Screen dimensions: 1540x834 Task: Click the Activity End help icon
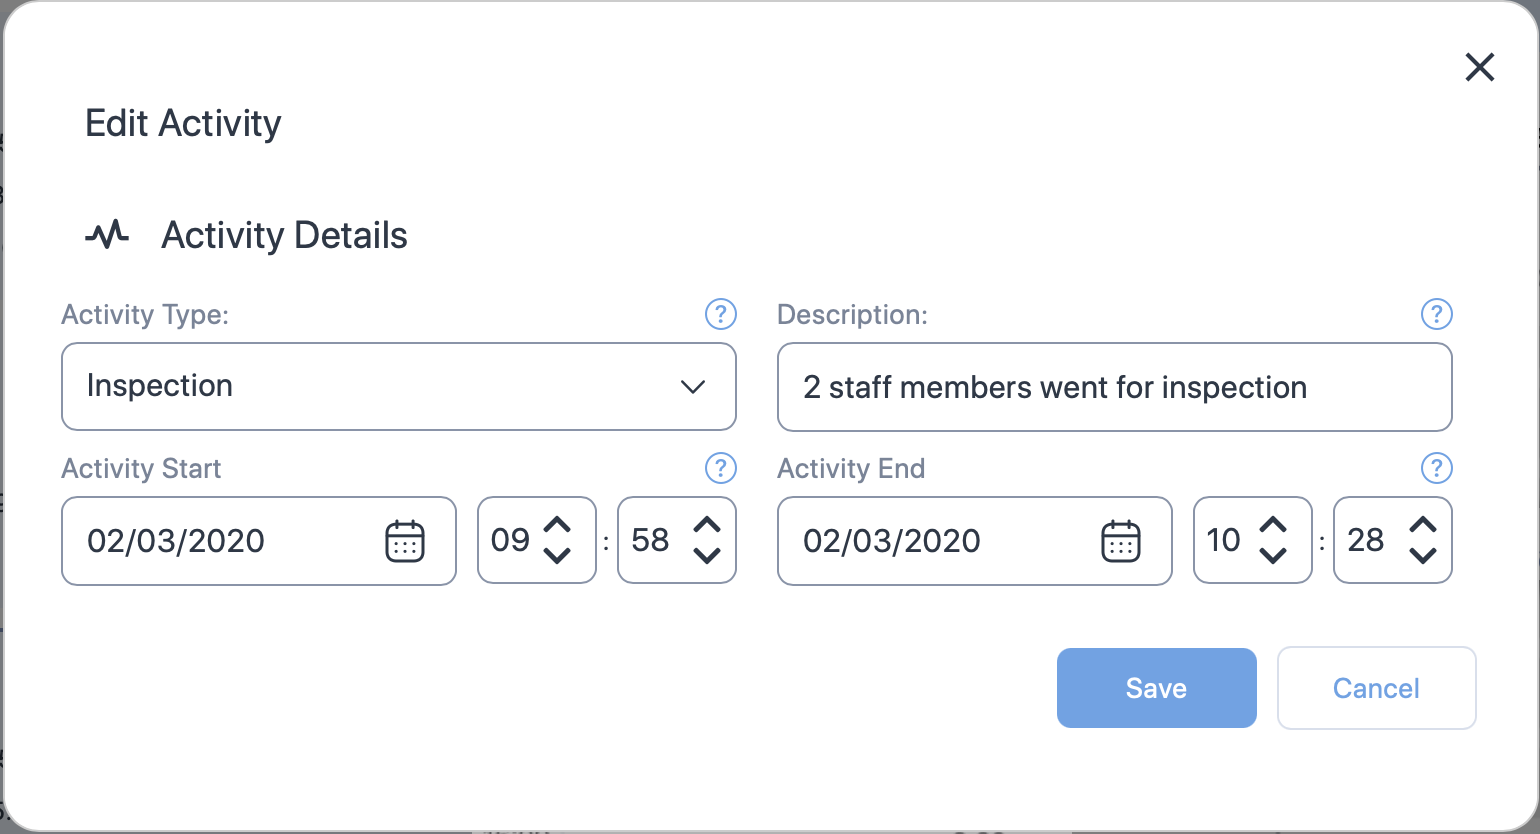tap(1436, 468)
